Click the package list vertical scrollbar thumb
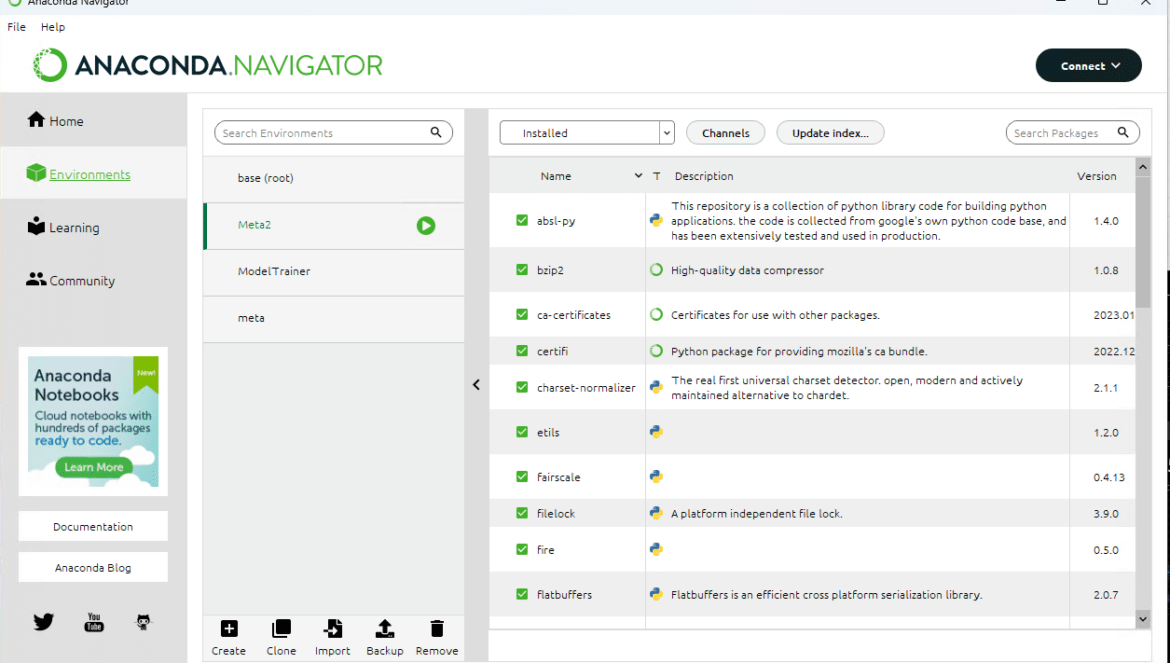The image size is (1170, 663). click(x=1142, y=242)
